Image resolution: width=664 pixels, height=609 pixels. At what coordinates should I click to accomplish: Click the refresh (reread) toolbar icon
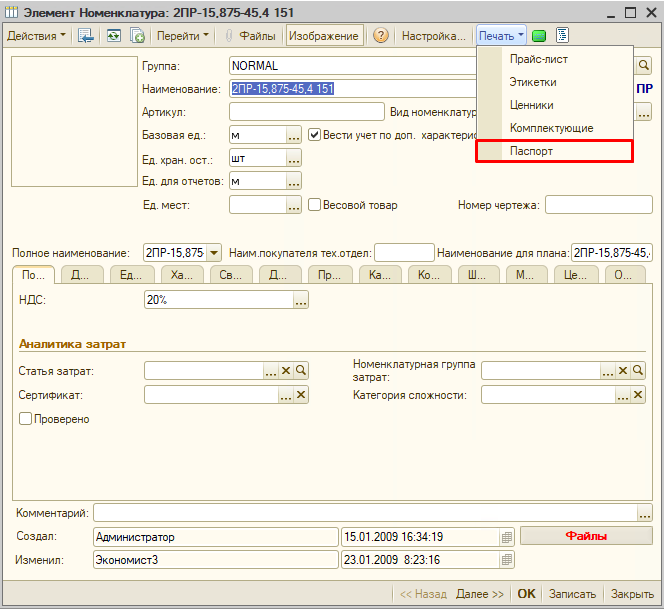[x=113, y=36]
